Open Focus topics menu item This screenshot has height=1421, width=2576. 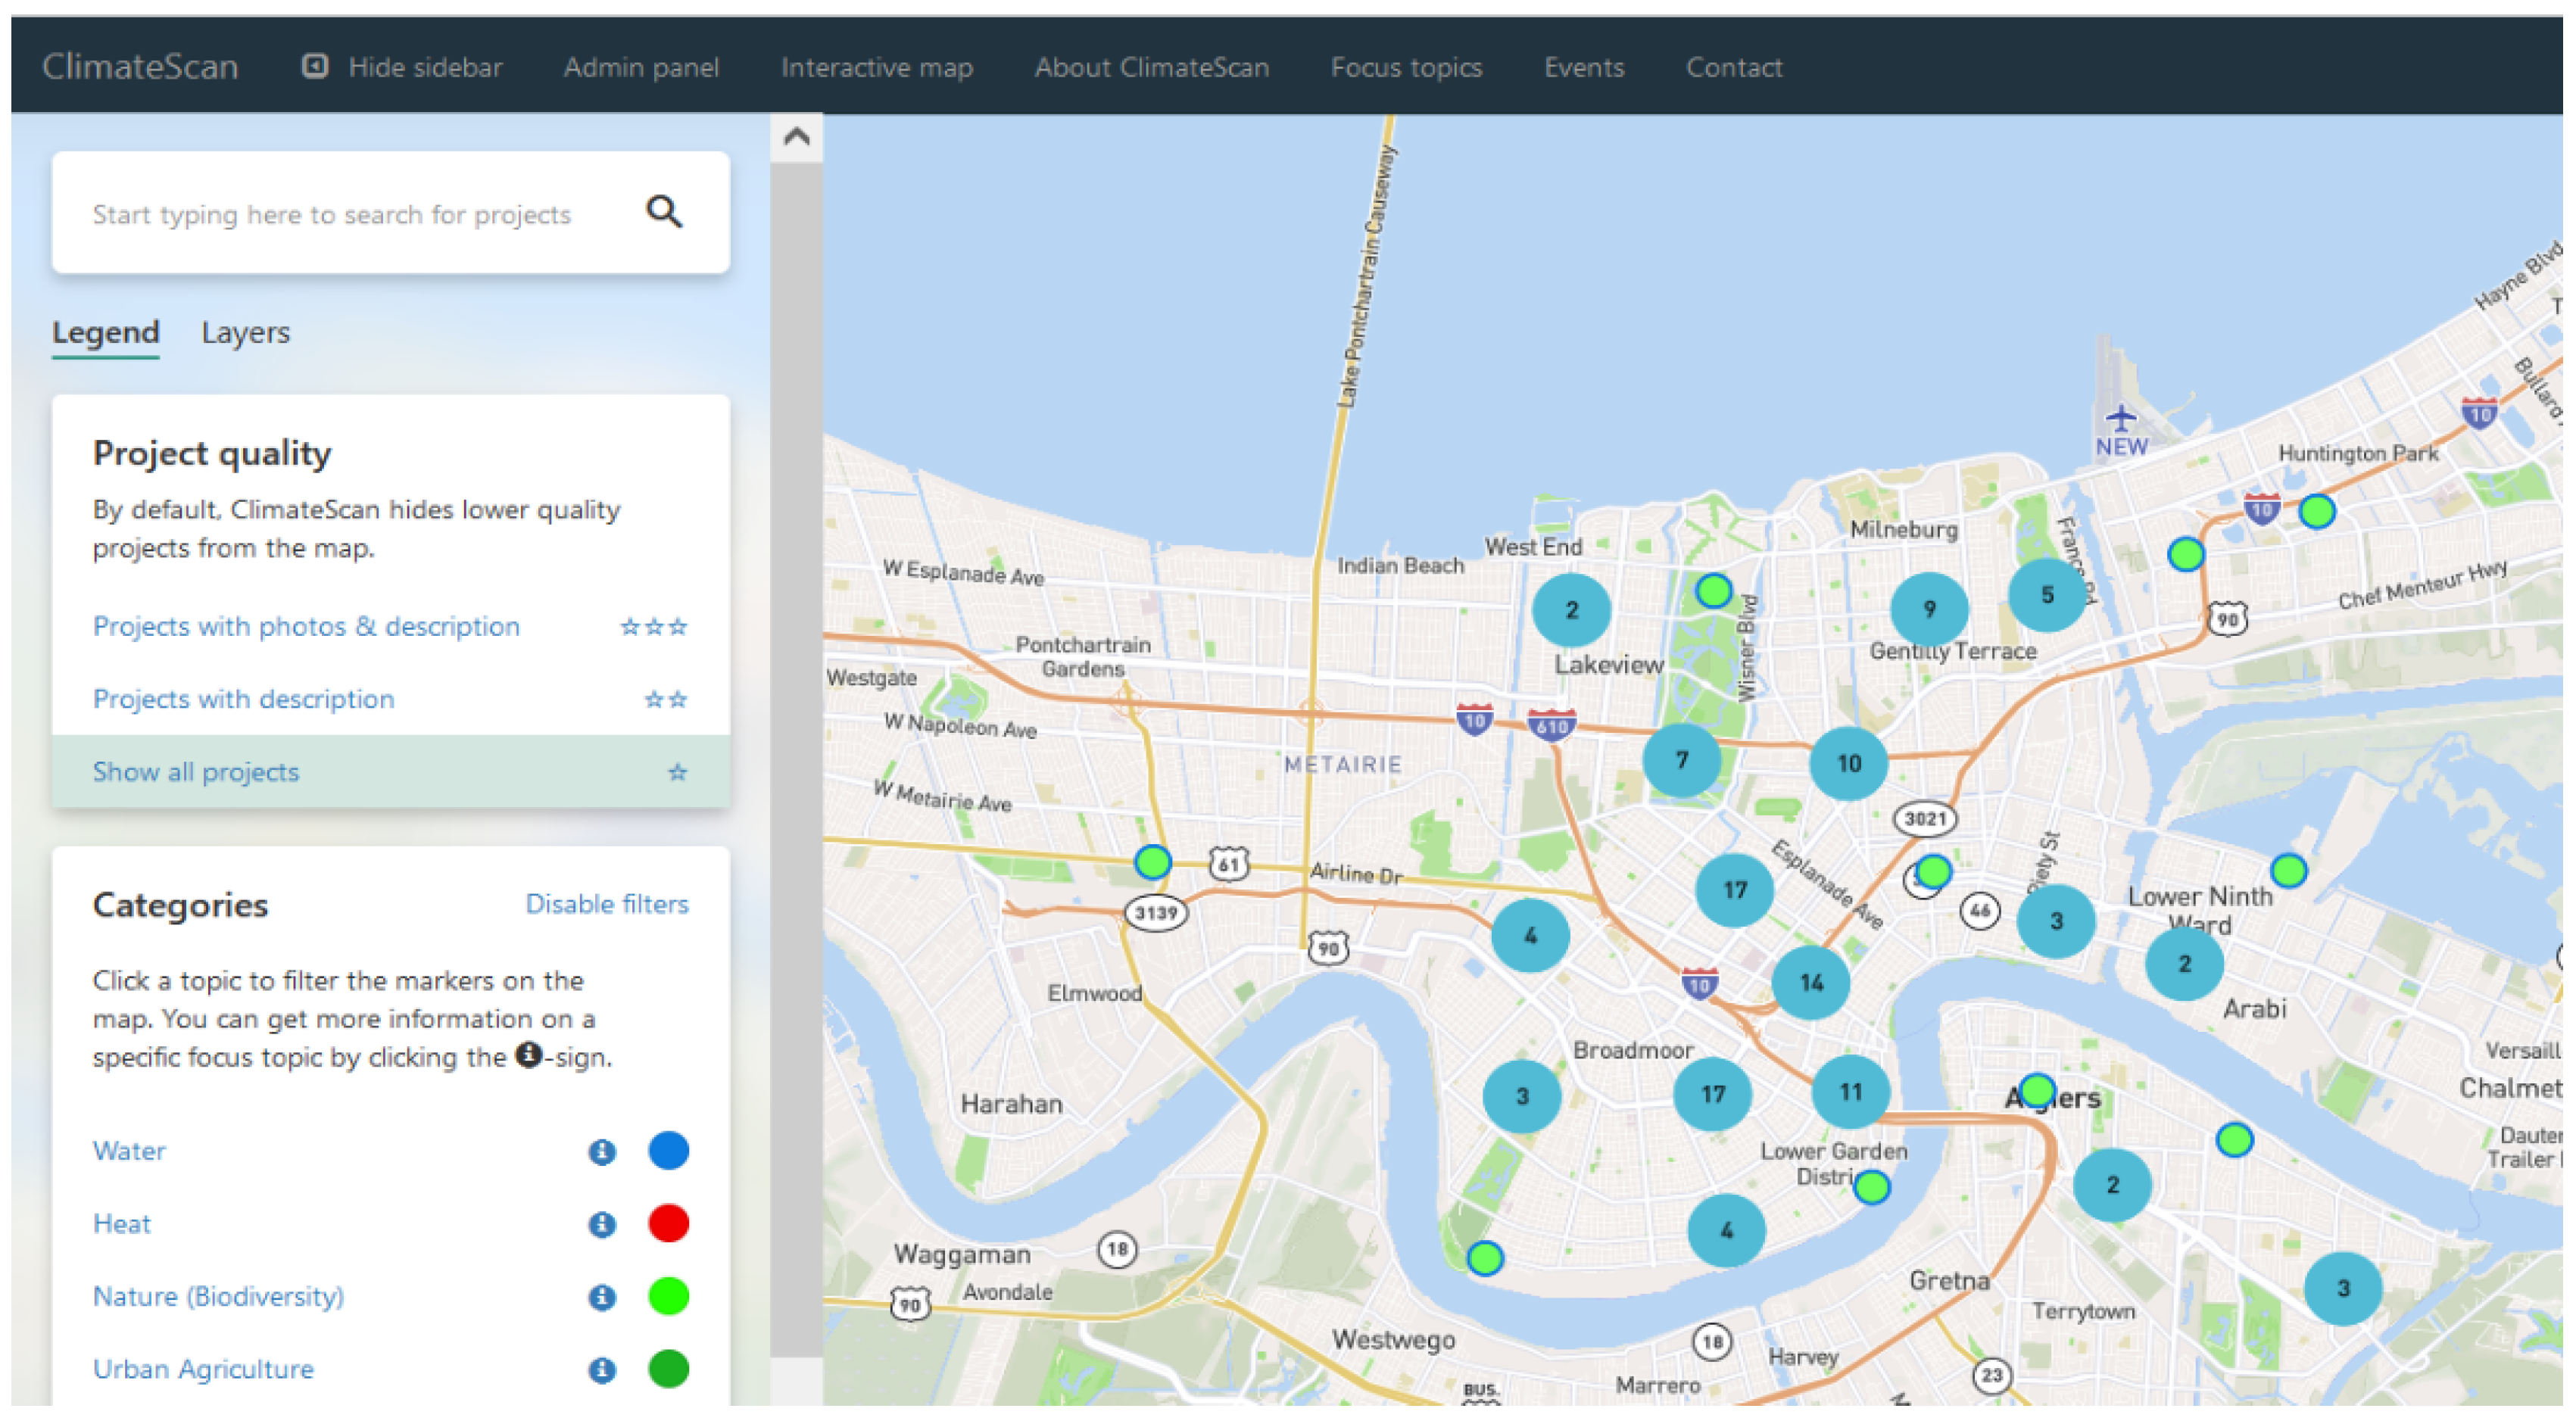tap(1405, 67)
